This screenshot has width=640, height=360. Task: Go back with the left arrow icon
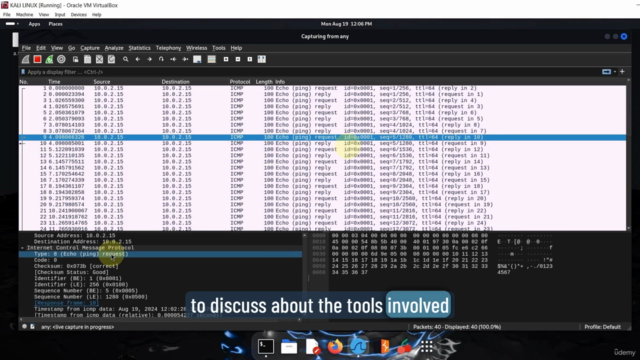[x=138, y=59]
